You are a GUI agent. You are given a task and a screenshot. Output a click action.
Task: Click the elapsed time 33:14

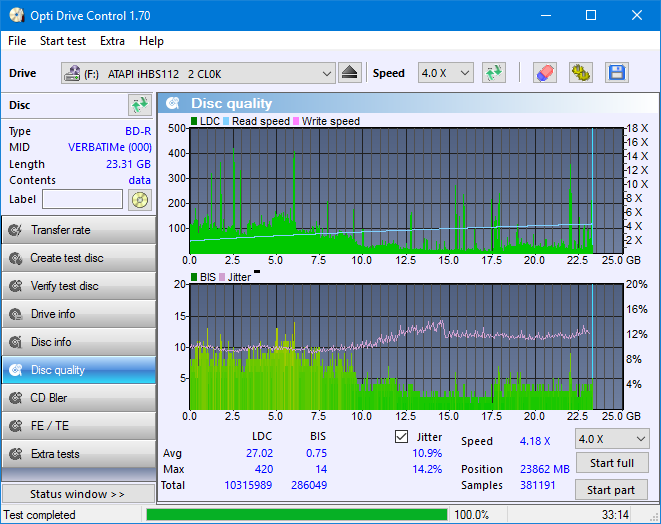(x=615, y=515)
